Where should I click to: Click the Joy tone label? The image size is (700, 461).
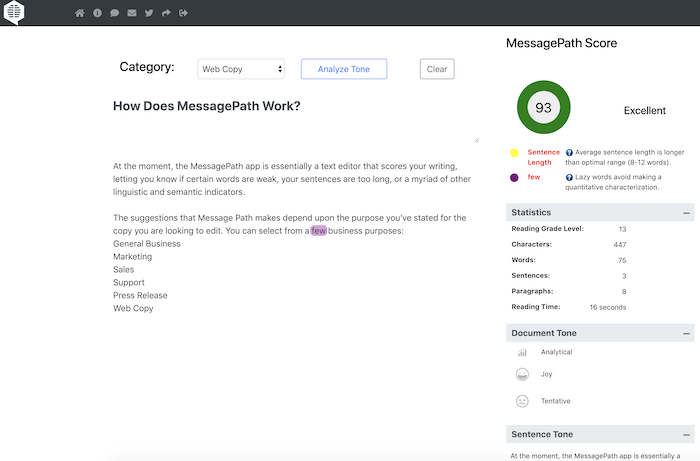(x=546, y=374)
